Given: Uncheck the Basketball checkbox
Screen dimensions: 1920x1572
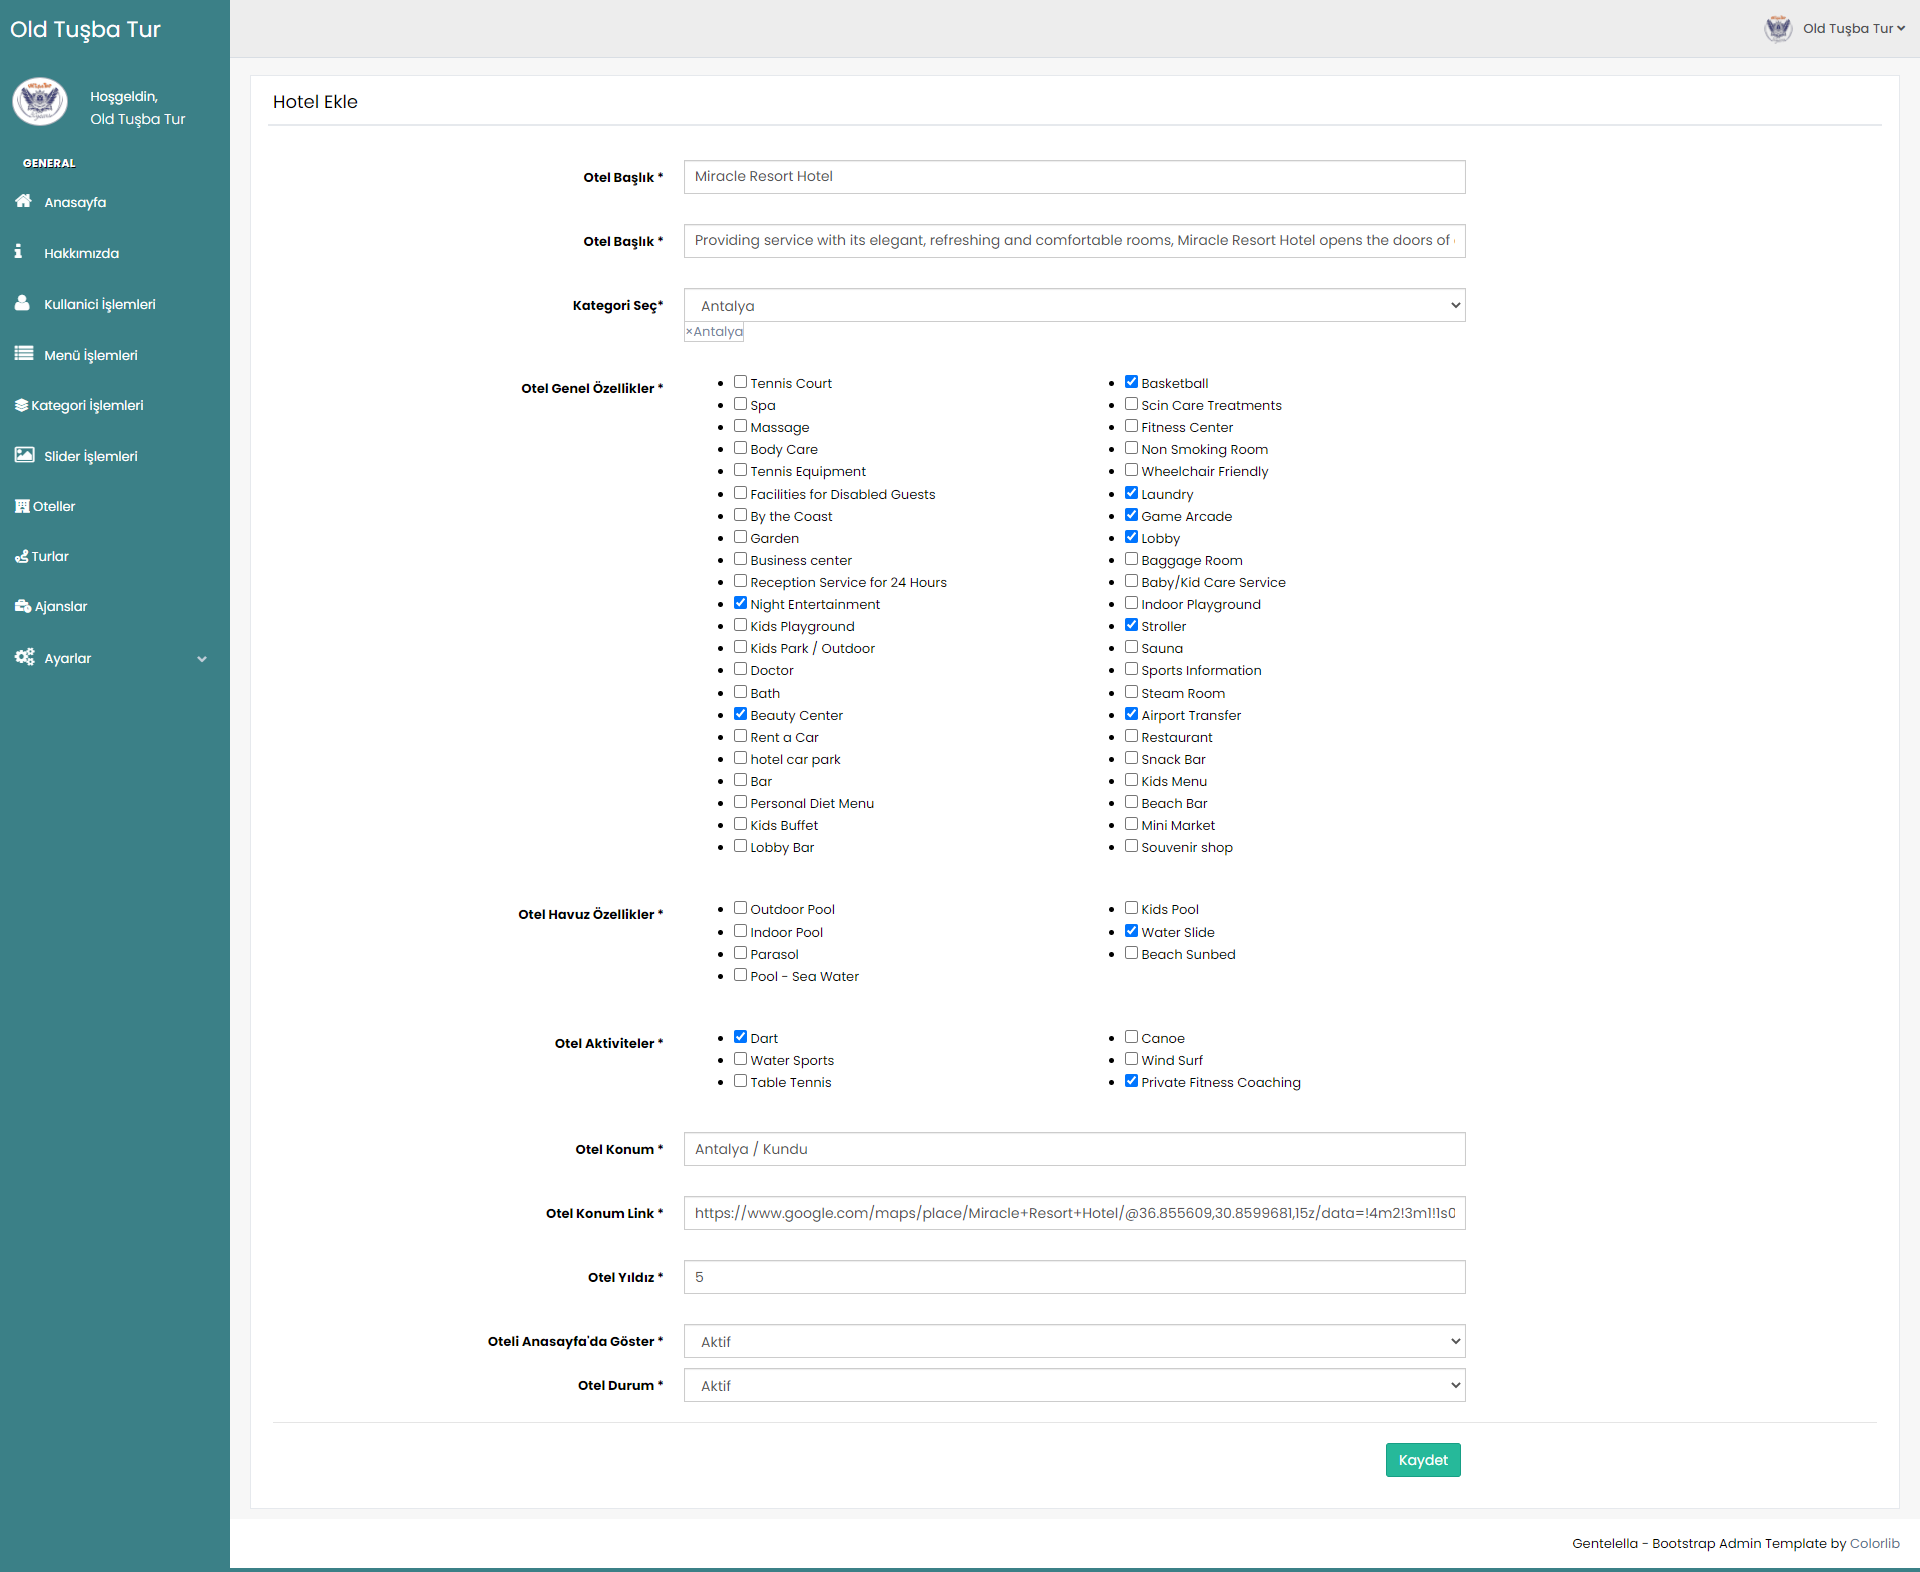Looking at the screenshot, I should (x=1131, y=381).
